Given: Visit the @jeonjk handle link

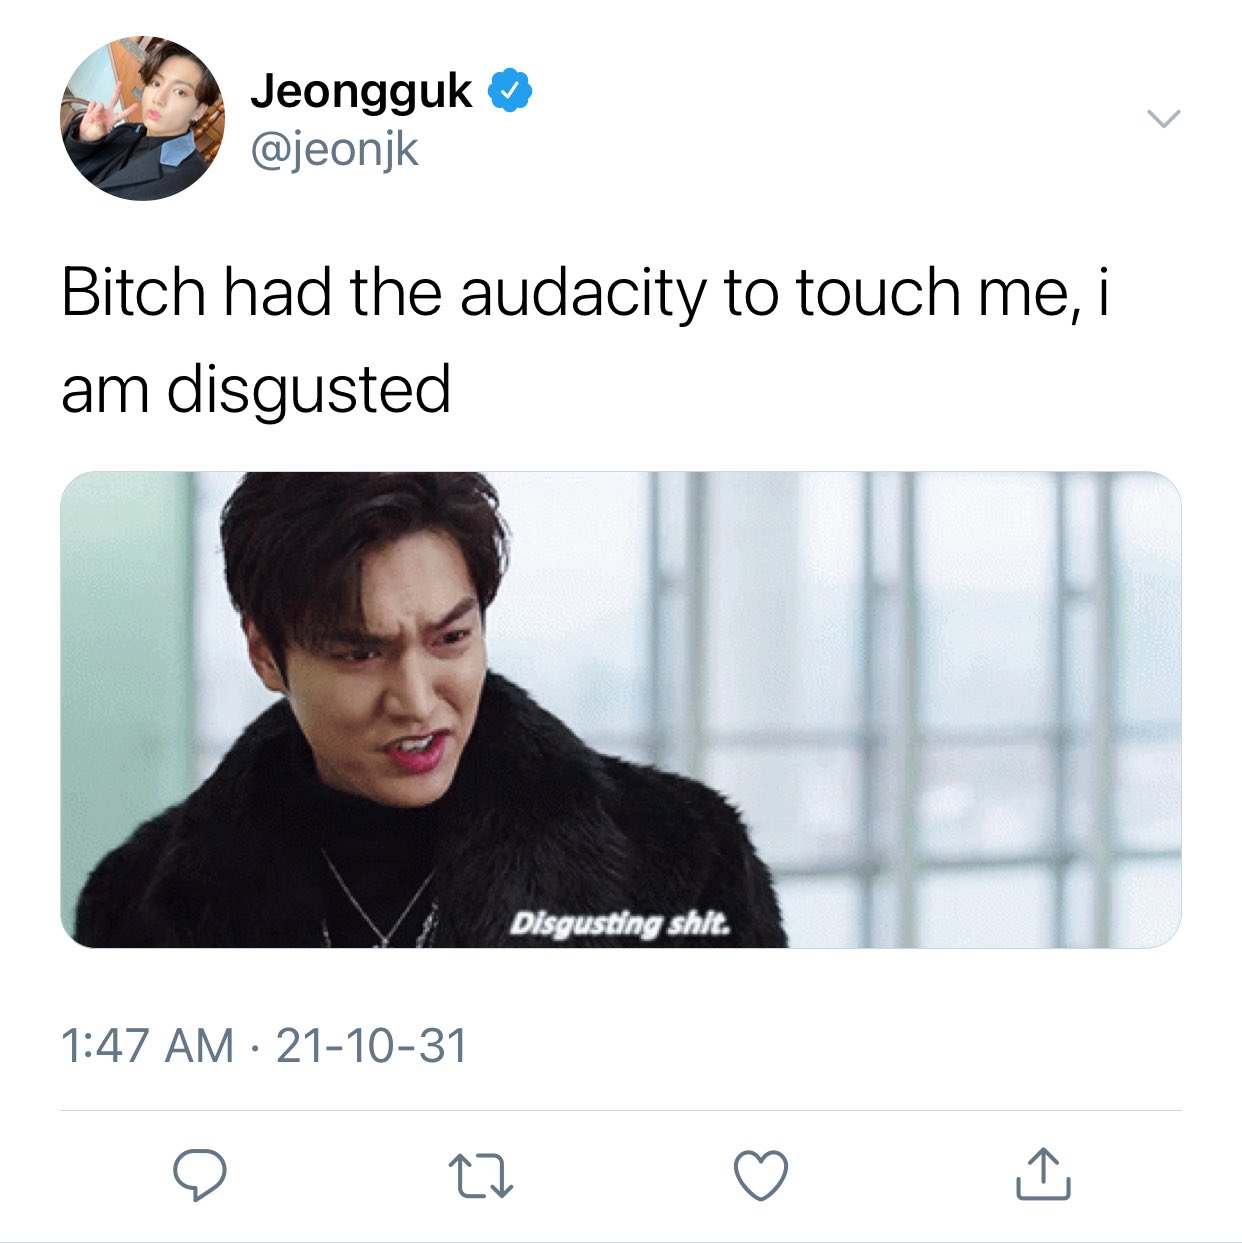Looking at the screenshot, I should [x=335, y=151].
